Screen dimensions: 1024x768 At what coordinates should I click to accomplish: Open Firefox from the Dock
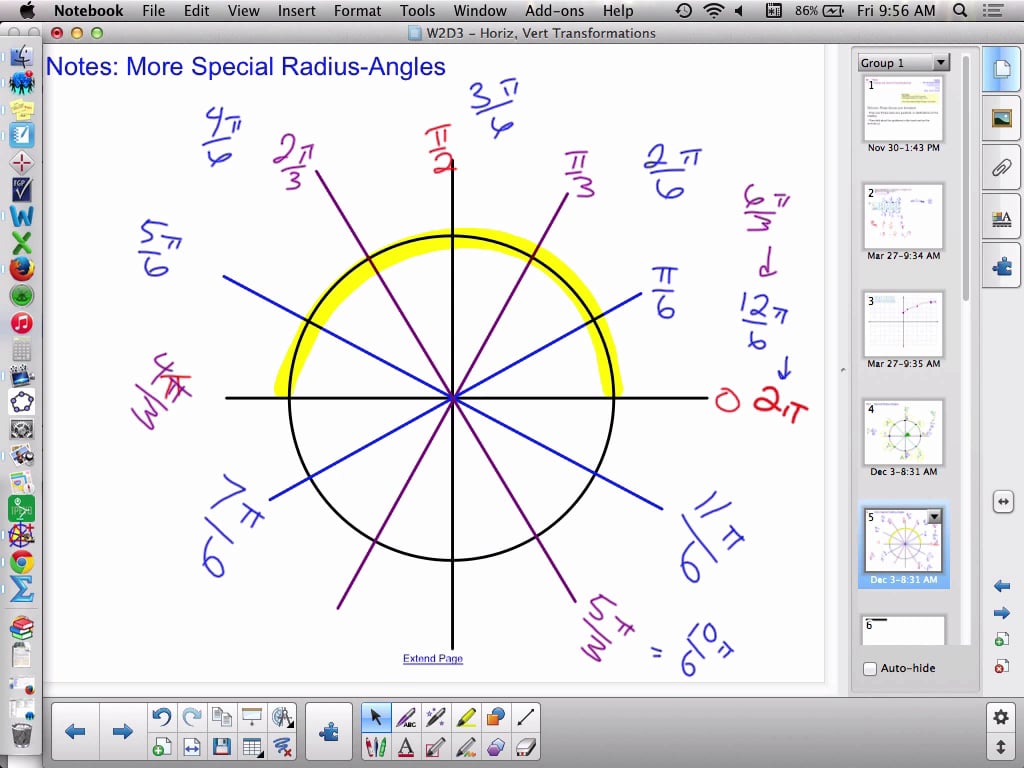(x=22, y=269)
